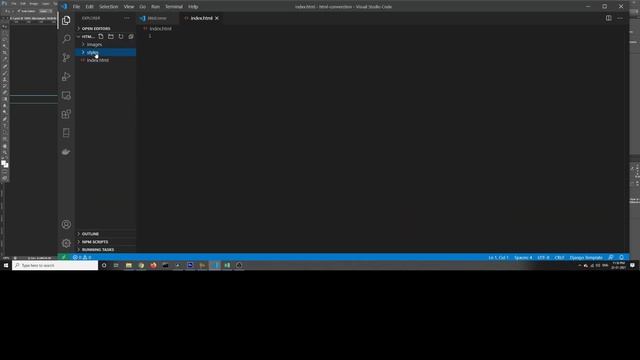Click CRLF end of line setting
Screen dimensions: 640x360
[x=560, y=257]
